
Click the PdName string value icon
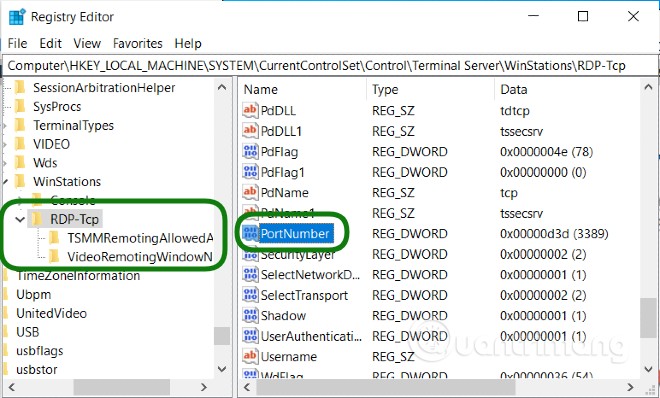(250, 192)
